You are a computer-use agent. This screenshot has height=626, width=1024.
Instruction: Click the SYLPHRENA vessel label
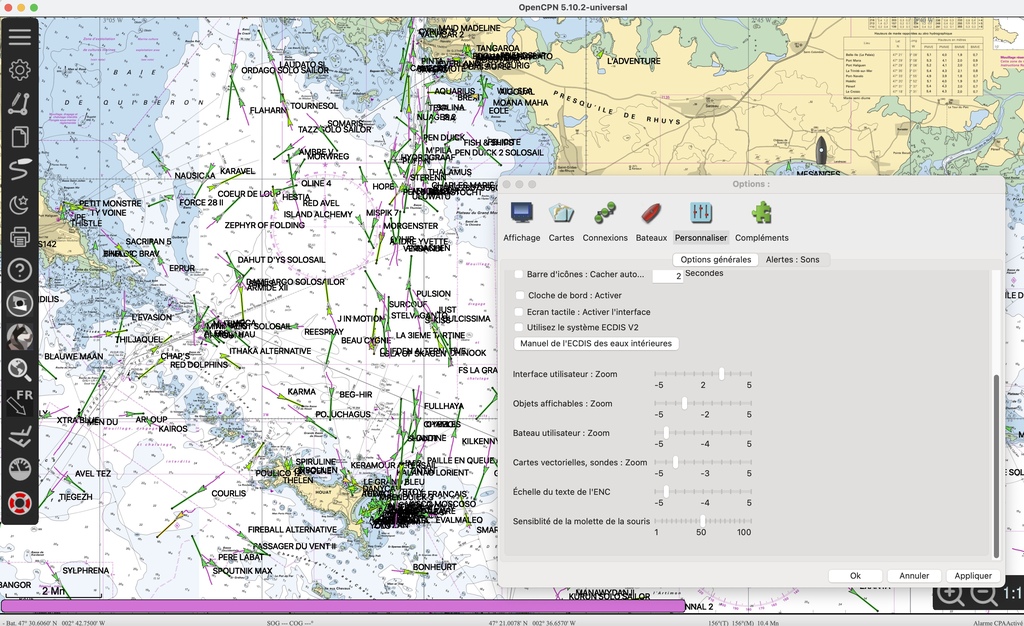86,571
